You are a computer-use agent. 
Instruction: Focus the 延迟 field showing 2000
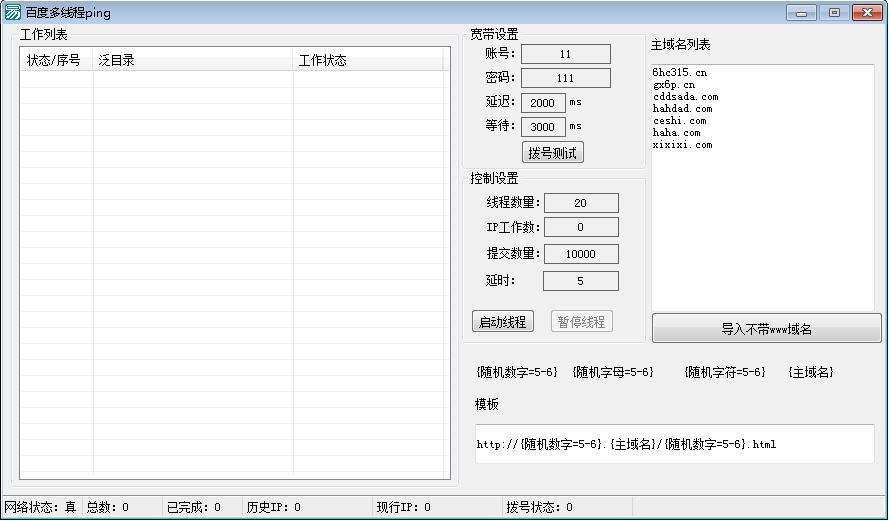543,103
